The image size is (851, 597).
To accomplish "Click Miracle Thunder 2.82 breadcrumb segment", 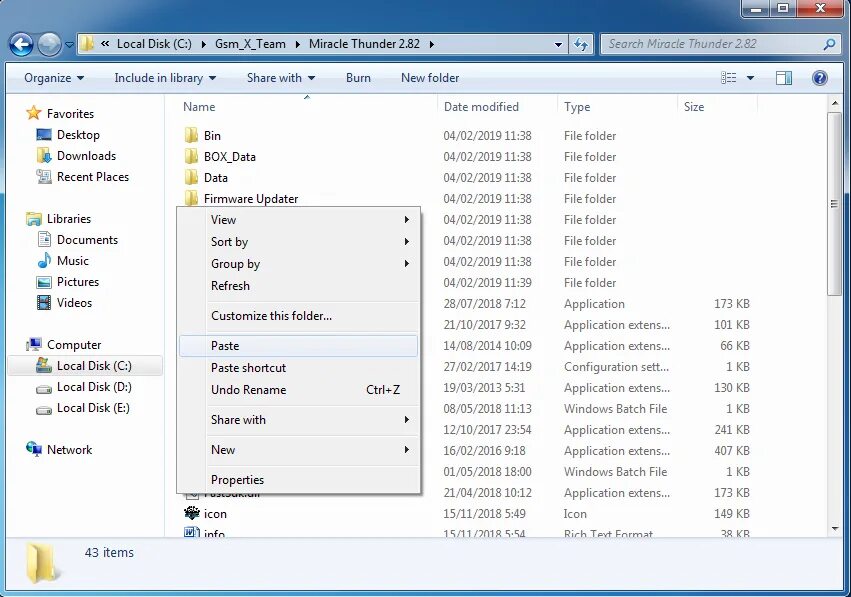I will point(364,44).
